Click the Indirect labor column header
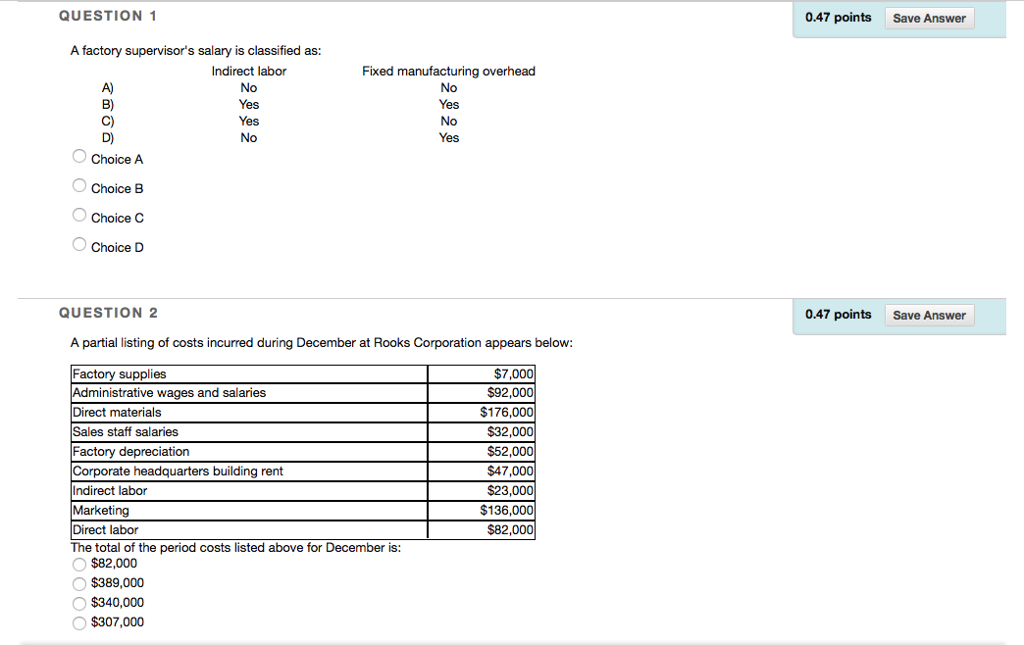Screen dimensions: 1024x645 (247, 71)
